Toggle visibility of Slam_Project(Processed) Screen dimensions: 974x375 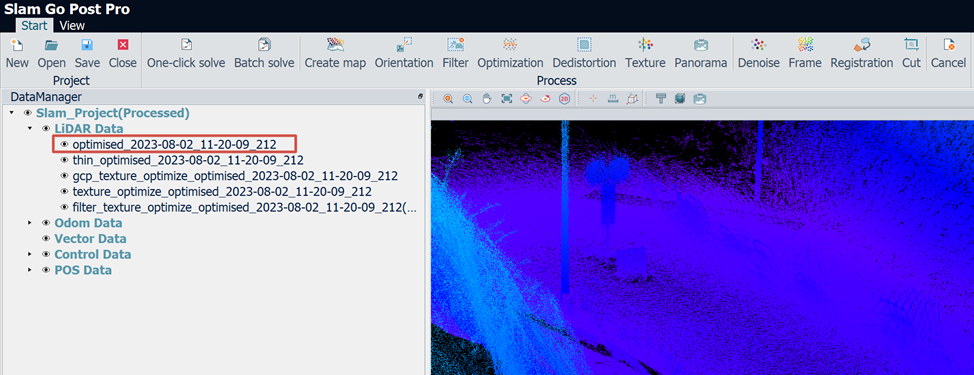pos(27,113)
